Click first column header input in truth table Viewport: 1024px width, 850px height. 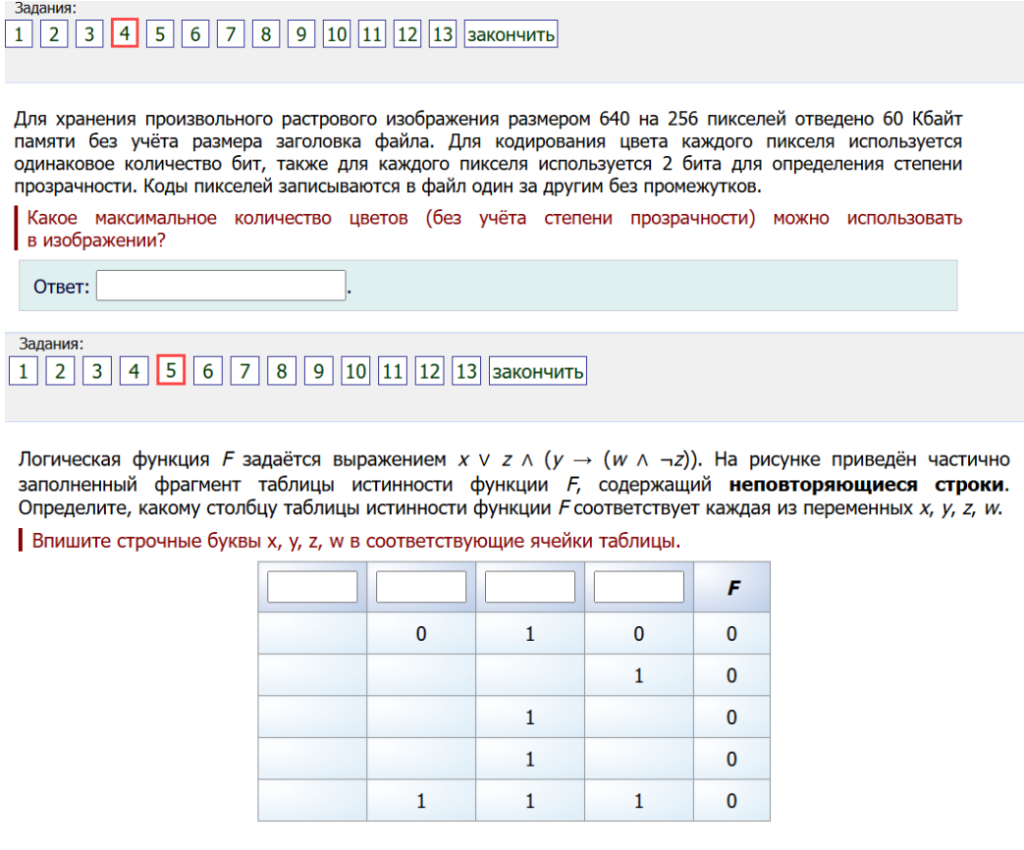pyautogui.click(x=312, y=587)
